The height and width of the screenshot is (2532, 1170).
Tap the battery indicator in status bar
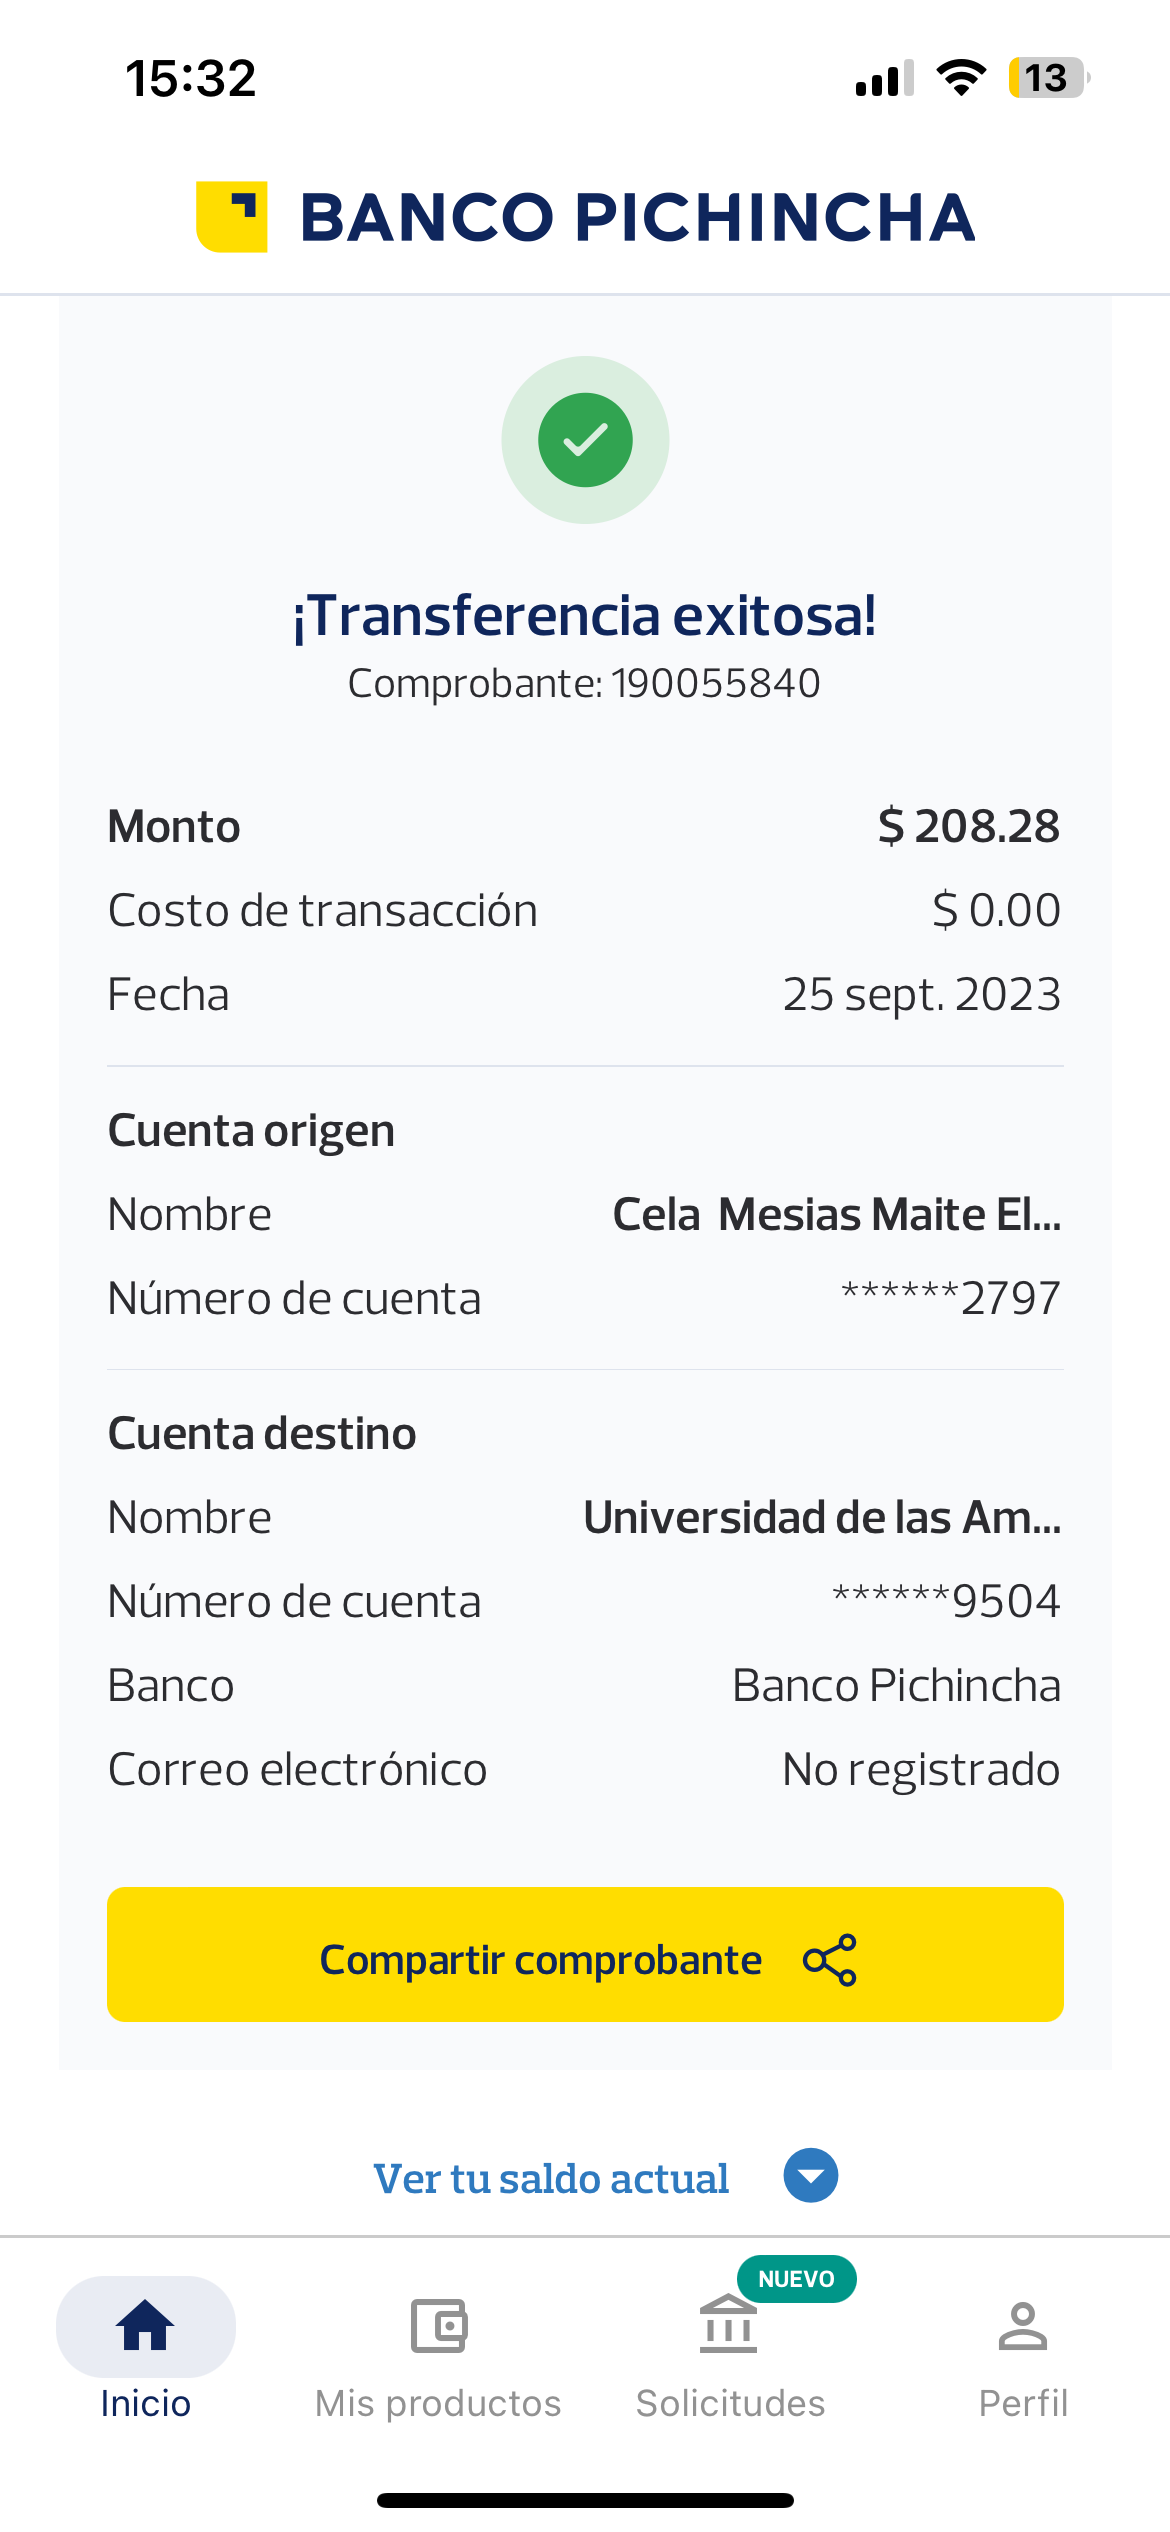[x=1047, y=78]
